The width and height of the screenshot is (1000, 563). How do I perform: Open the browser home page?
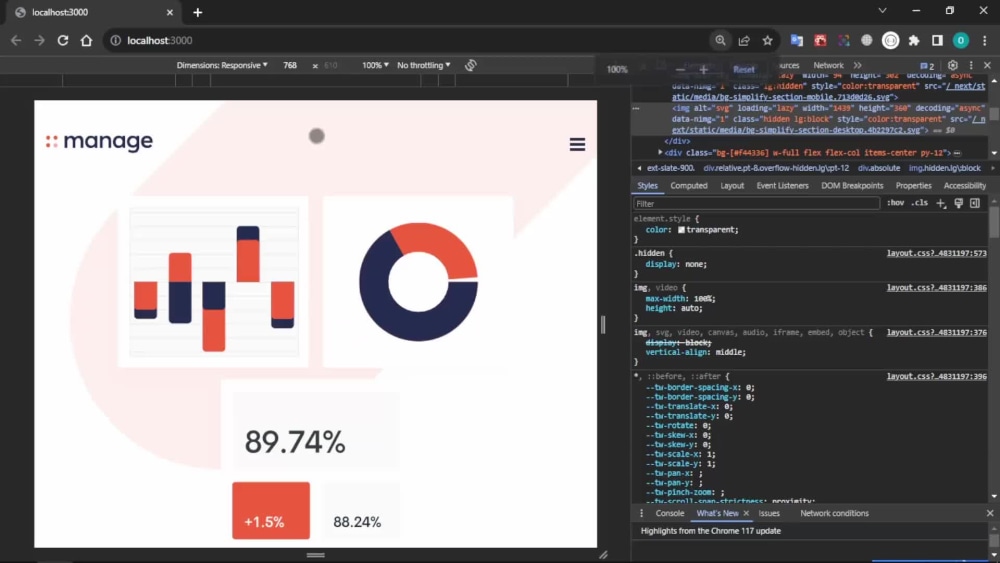point(86,40)
